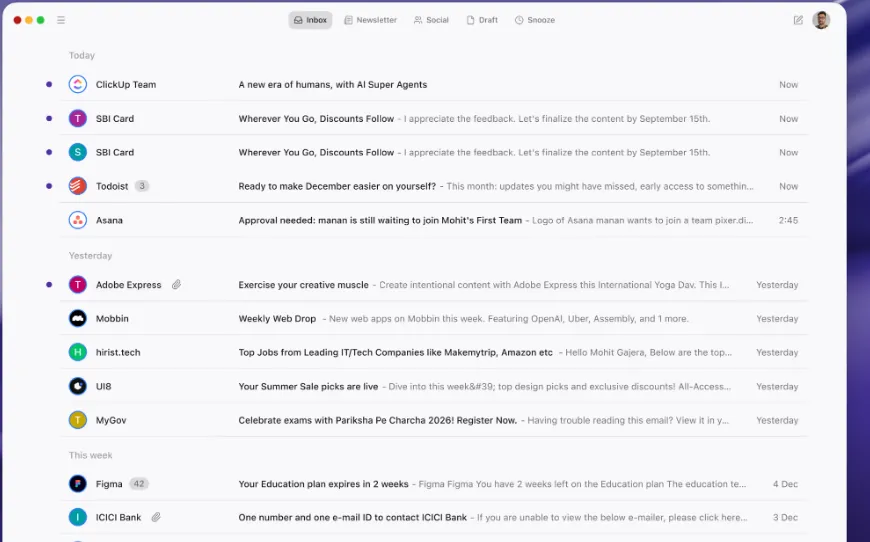The height and width of the screenshot is (542, 870).
Task: Click the Todoist thread count badge 3
Action: click(x=142, y=186)
